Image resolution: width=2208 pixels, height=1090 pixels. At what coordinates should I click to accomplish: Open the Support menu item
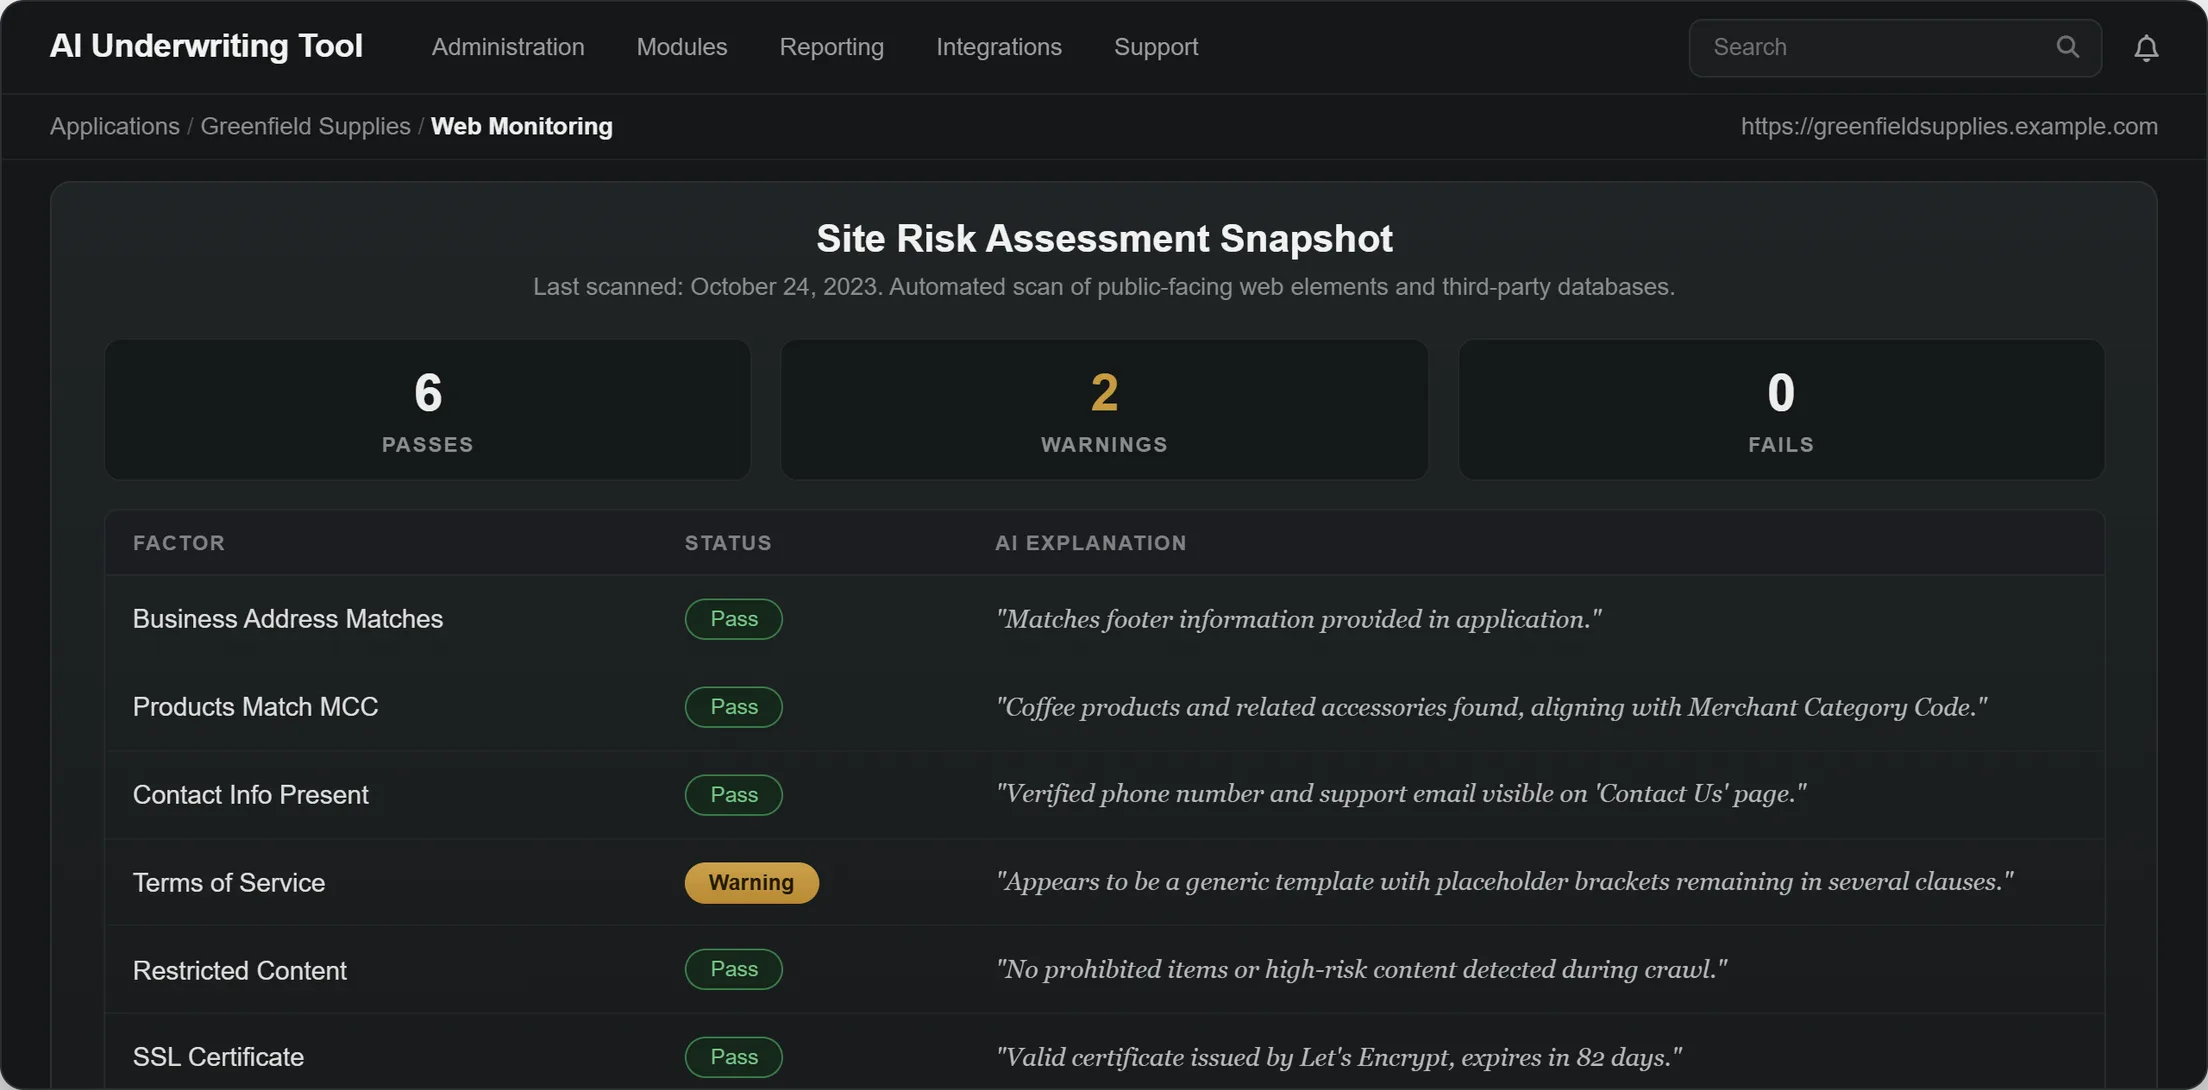pyautogui.click(x=1155, y=47)
